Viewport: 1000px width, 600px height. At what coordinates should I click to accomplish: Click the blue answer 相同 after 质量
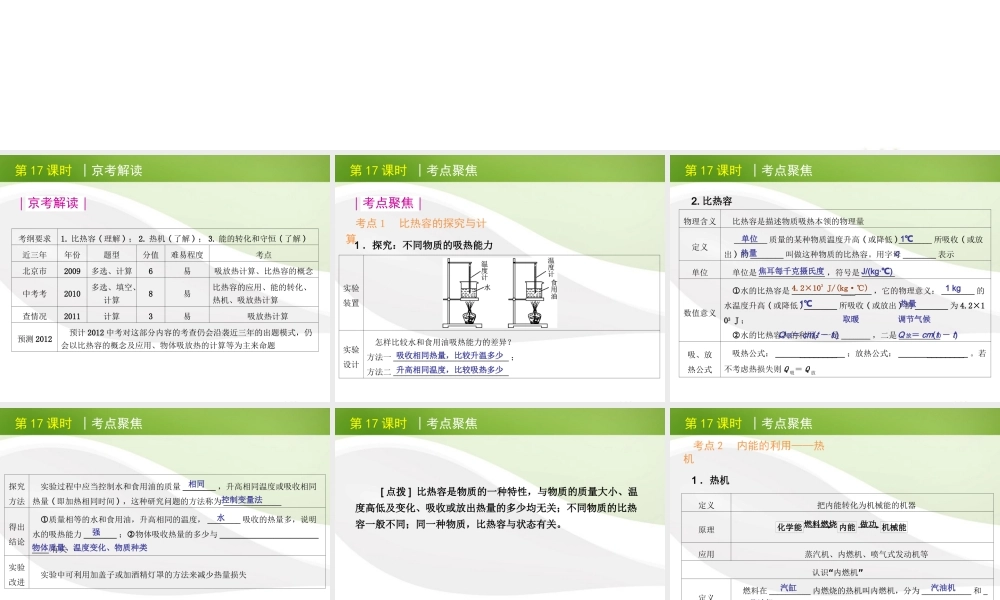click(x=197, y=485)
